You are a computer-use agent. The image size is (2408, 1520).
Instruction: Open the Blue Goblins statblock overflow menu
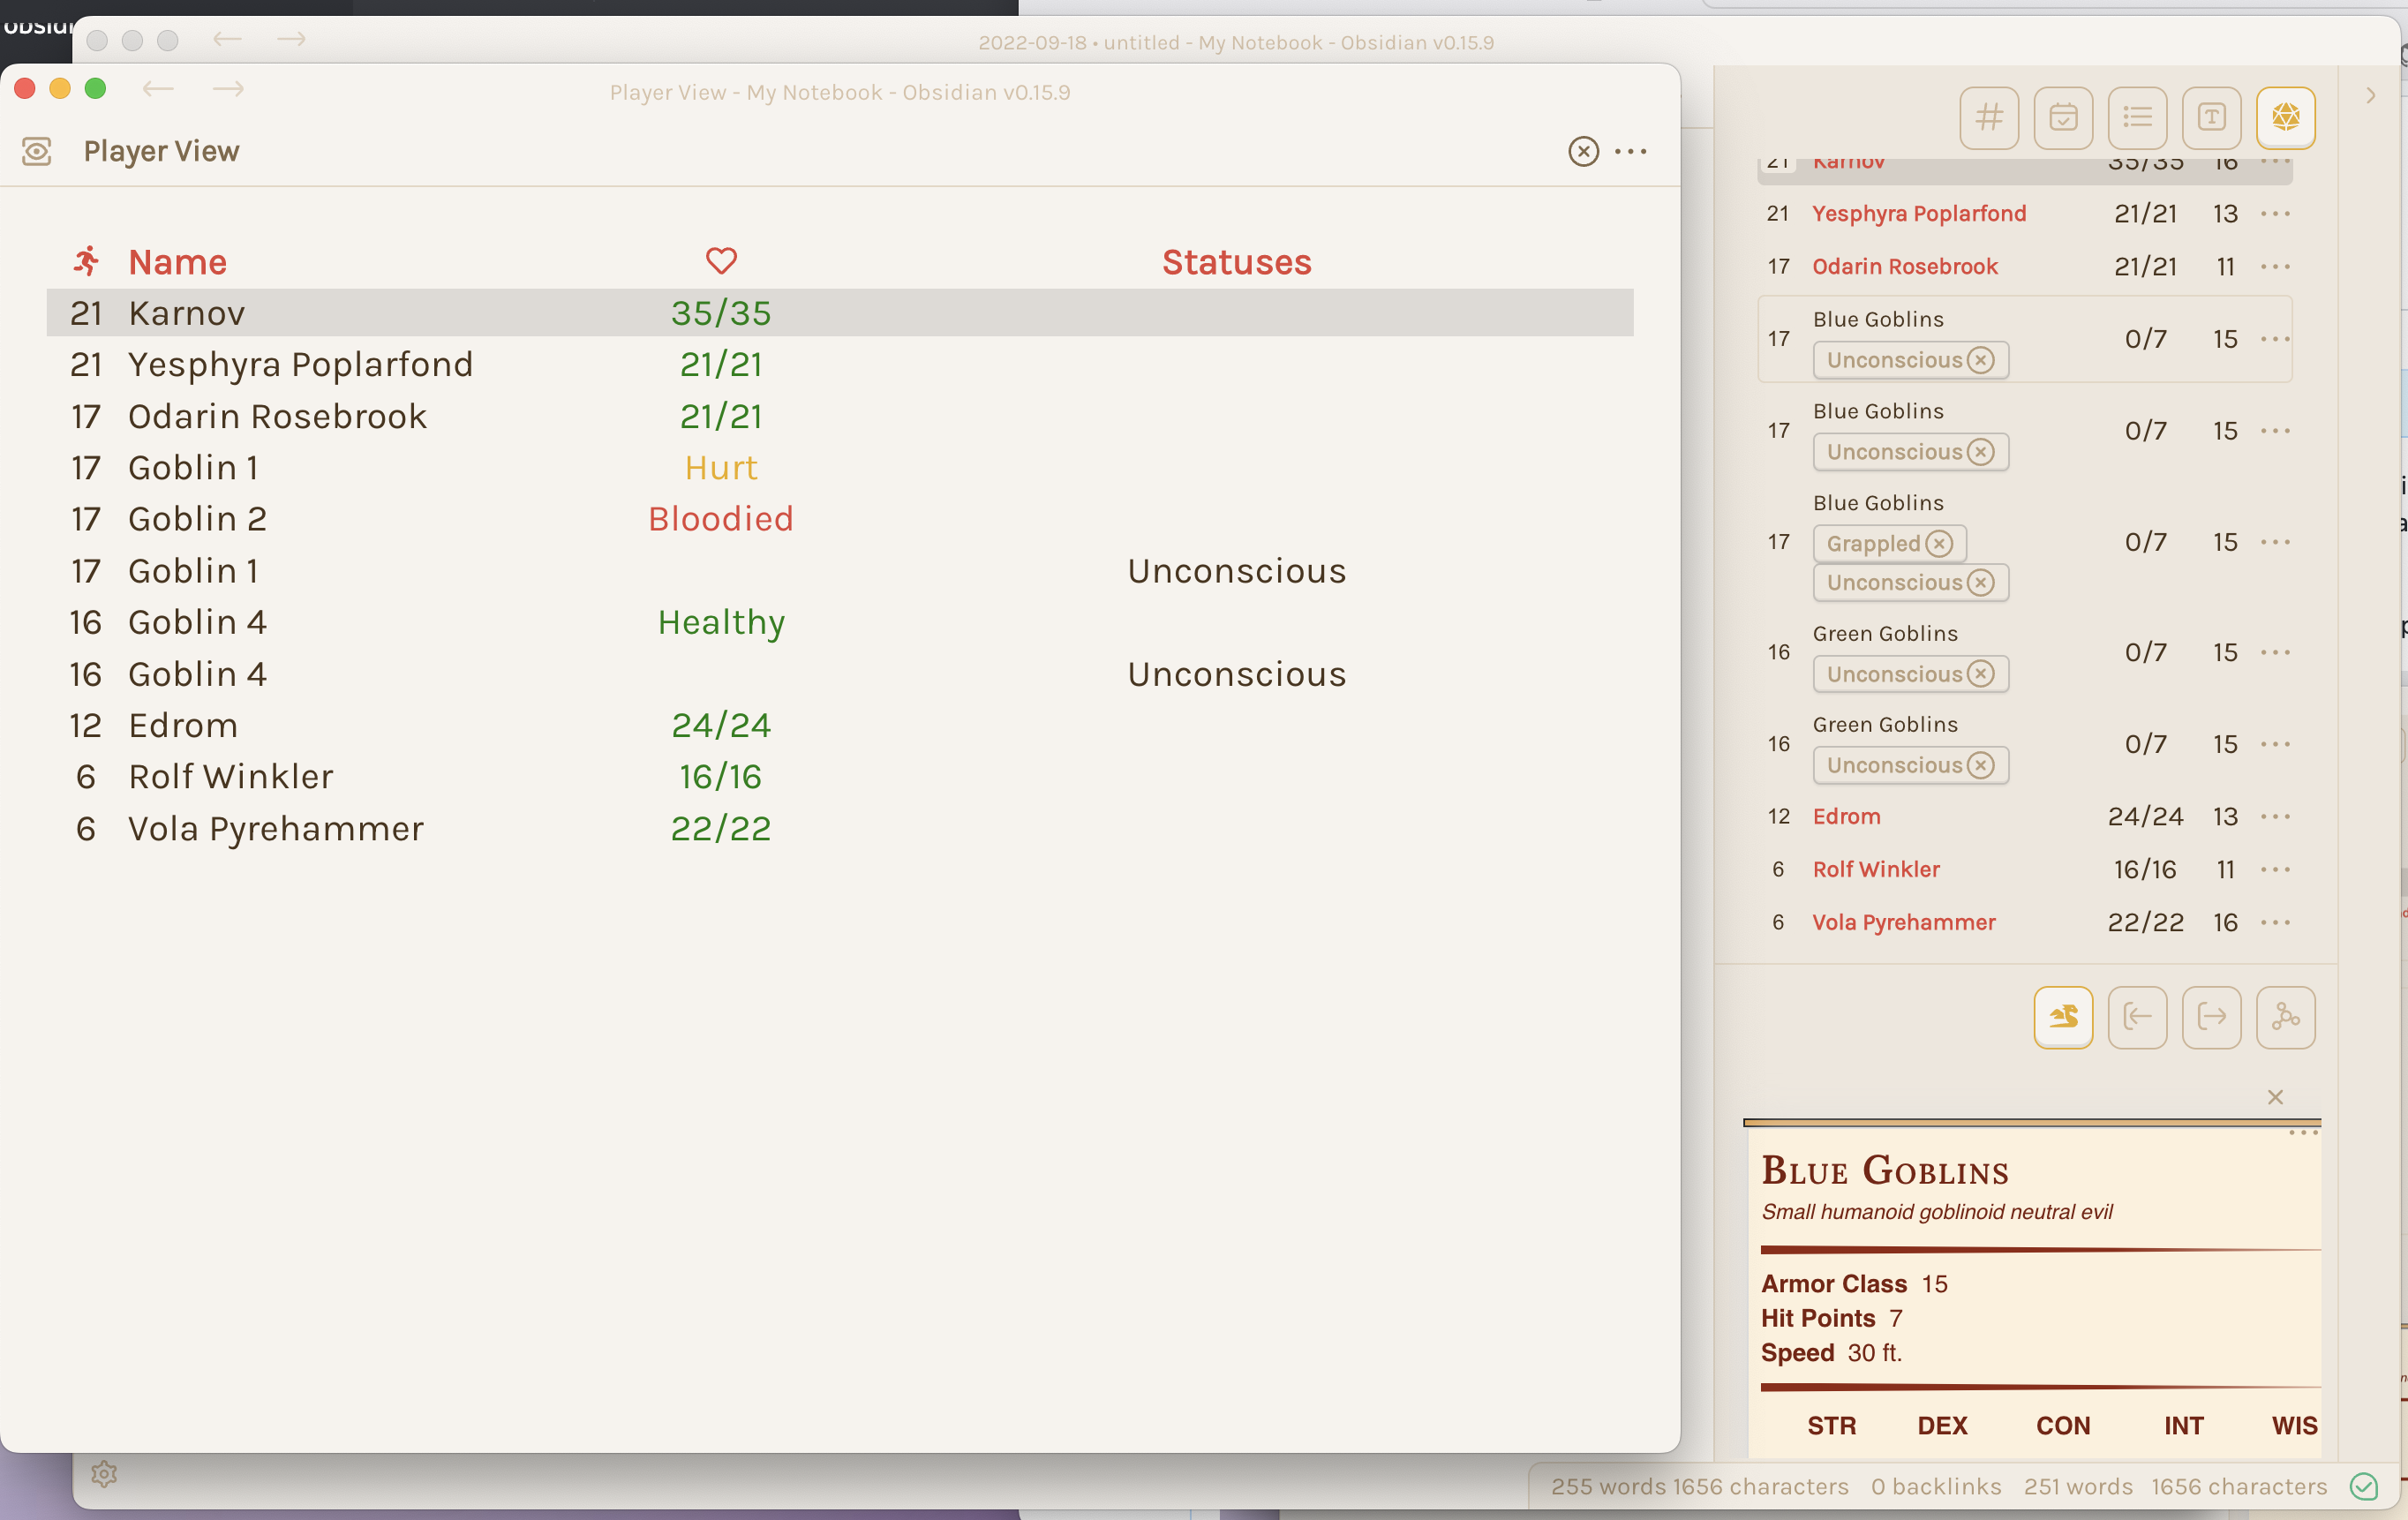click(x=2303, y=1133)
